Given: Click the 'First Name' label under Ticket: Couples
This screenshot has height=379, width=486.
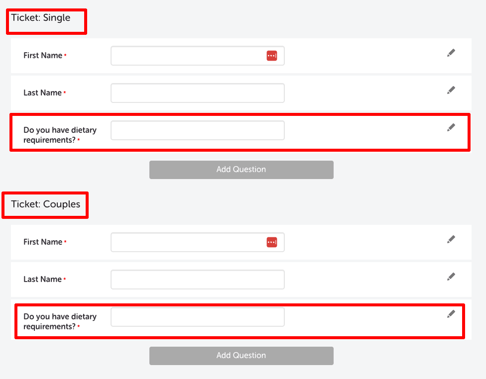Looking at the screenshot, I should click(43, 242).
